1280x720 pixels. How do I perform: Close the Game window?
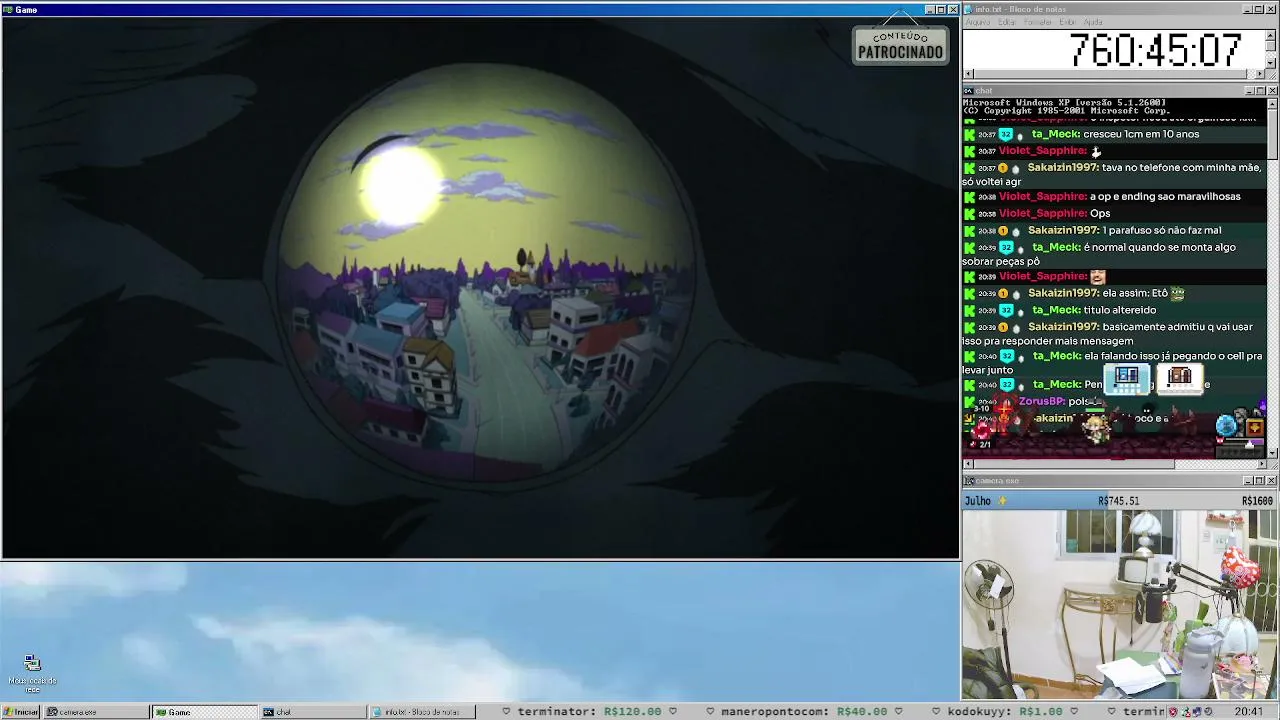(953, 10)
